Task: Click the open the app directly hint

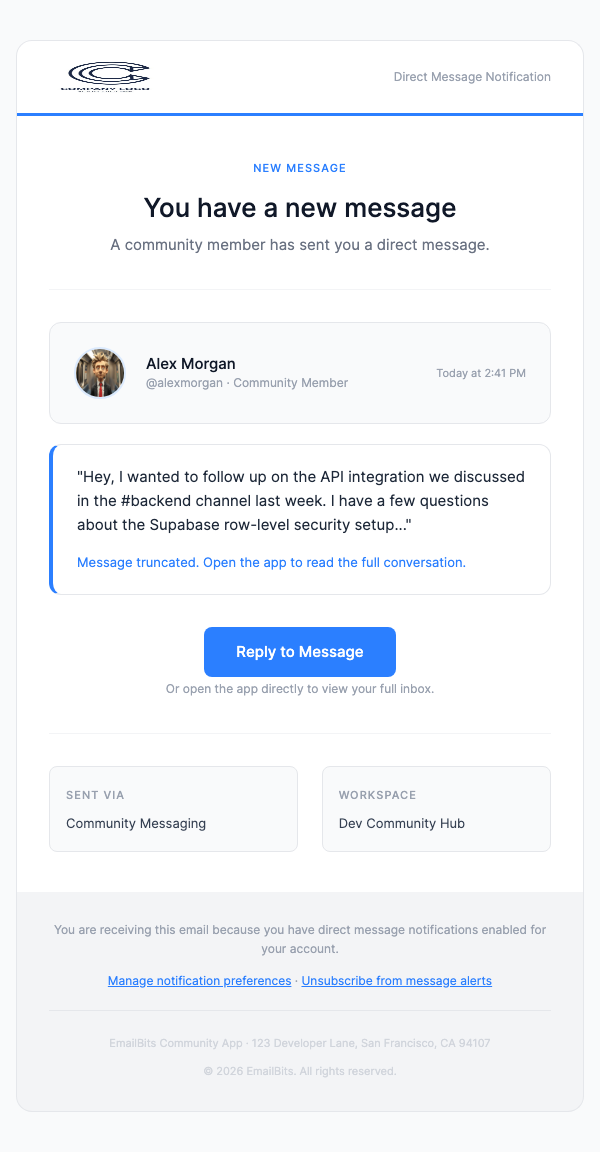Action: [x=300, y=689]
